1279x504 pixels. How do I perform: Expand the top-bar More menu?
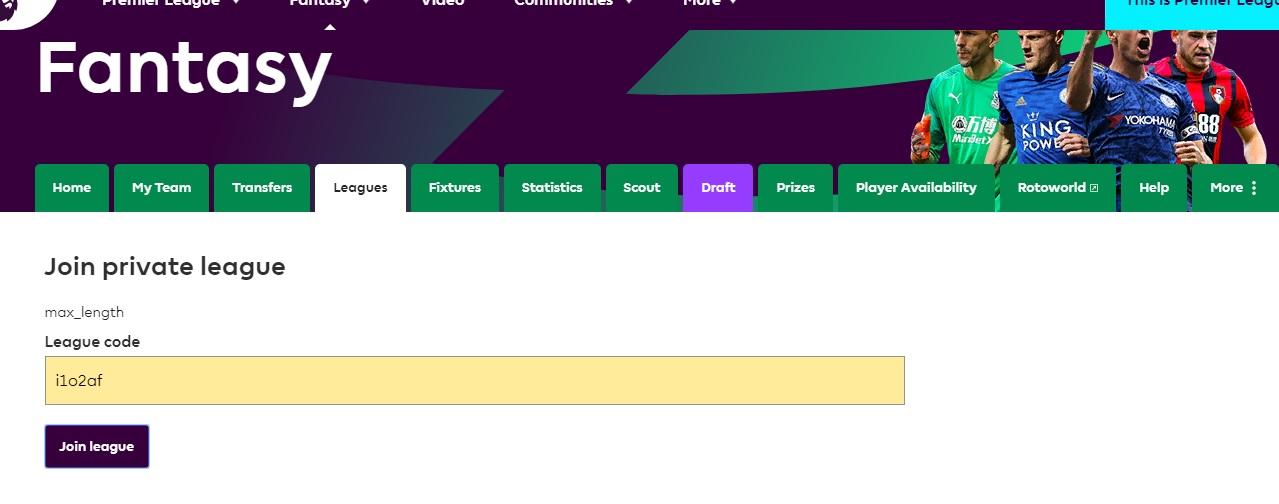point(710,3)
